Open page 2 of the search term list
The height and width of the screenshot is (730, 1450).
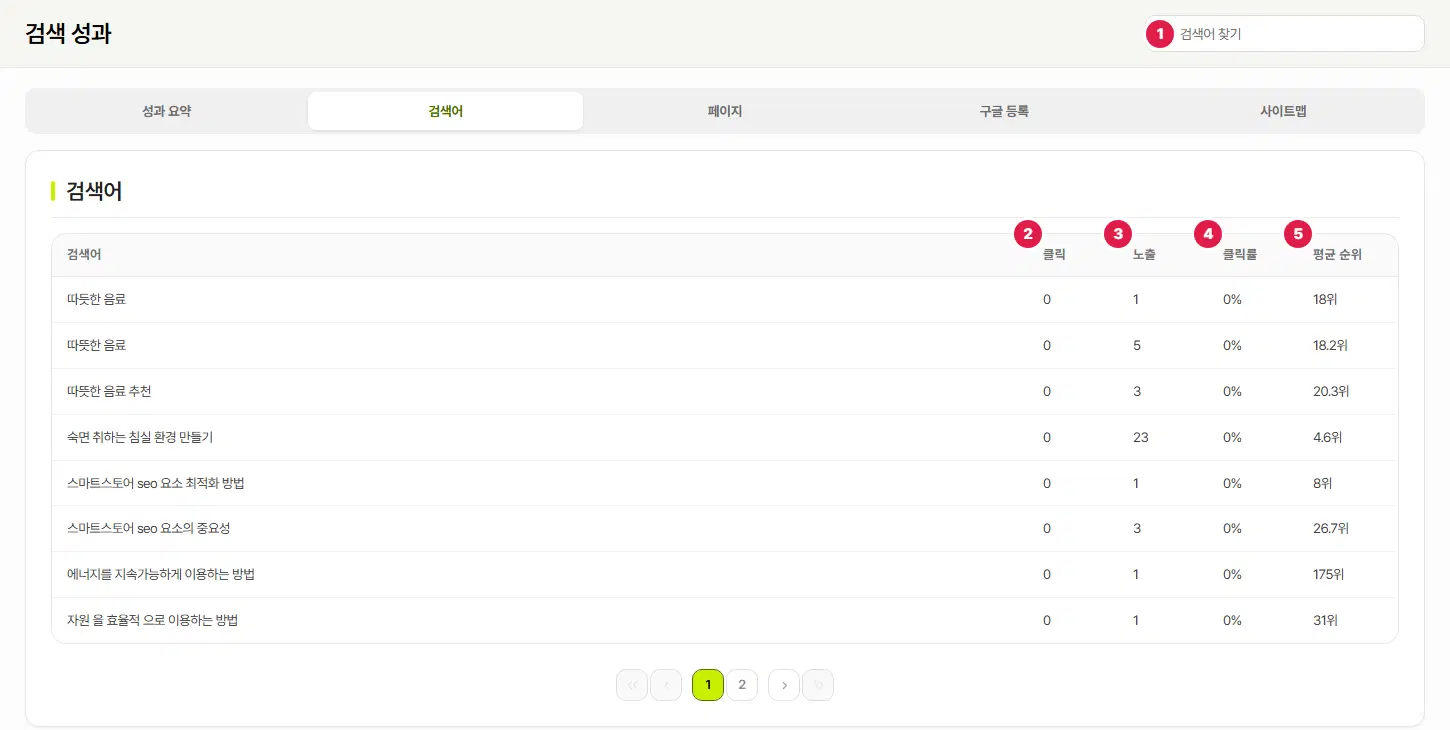point(742,685)
